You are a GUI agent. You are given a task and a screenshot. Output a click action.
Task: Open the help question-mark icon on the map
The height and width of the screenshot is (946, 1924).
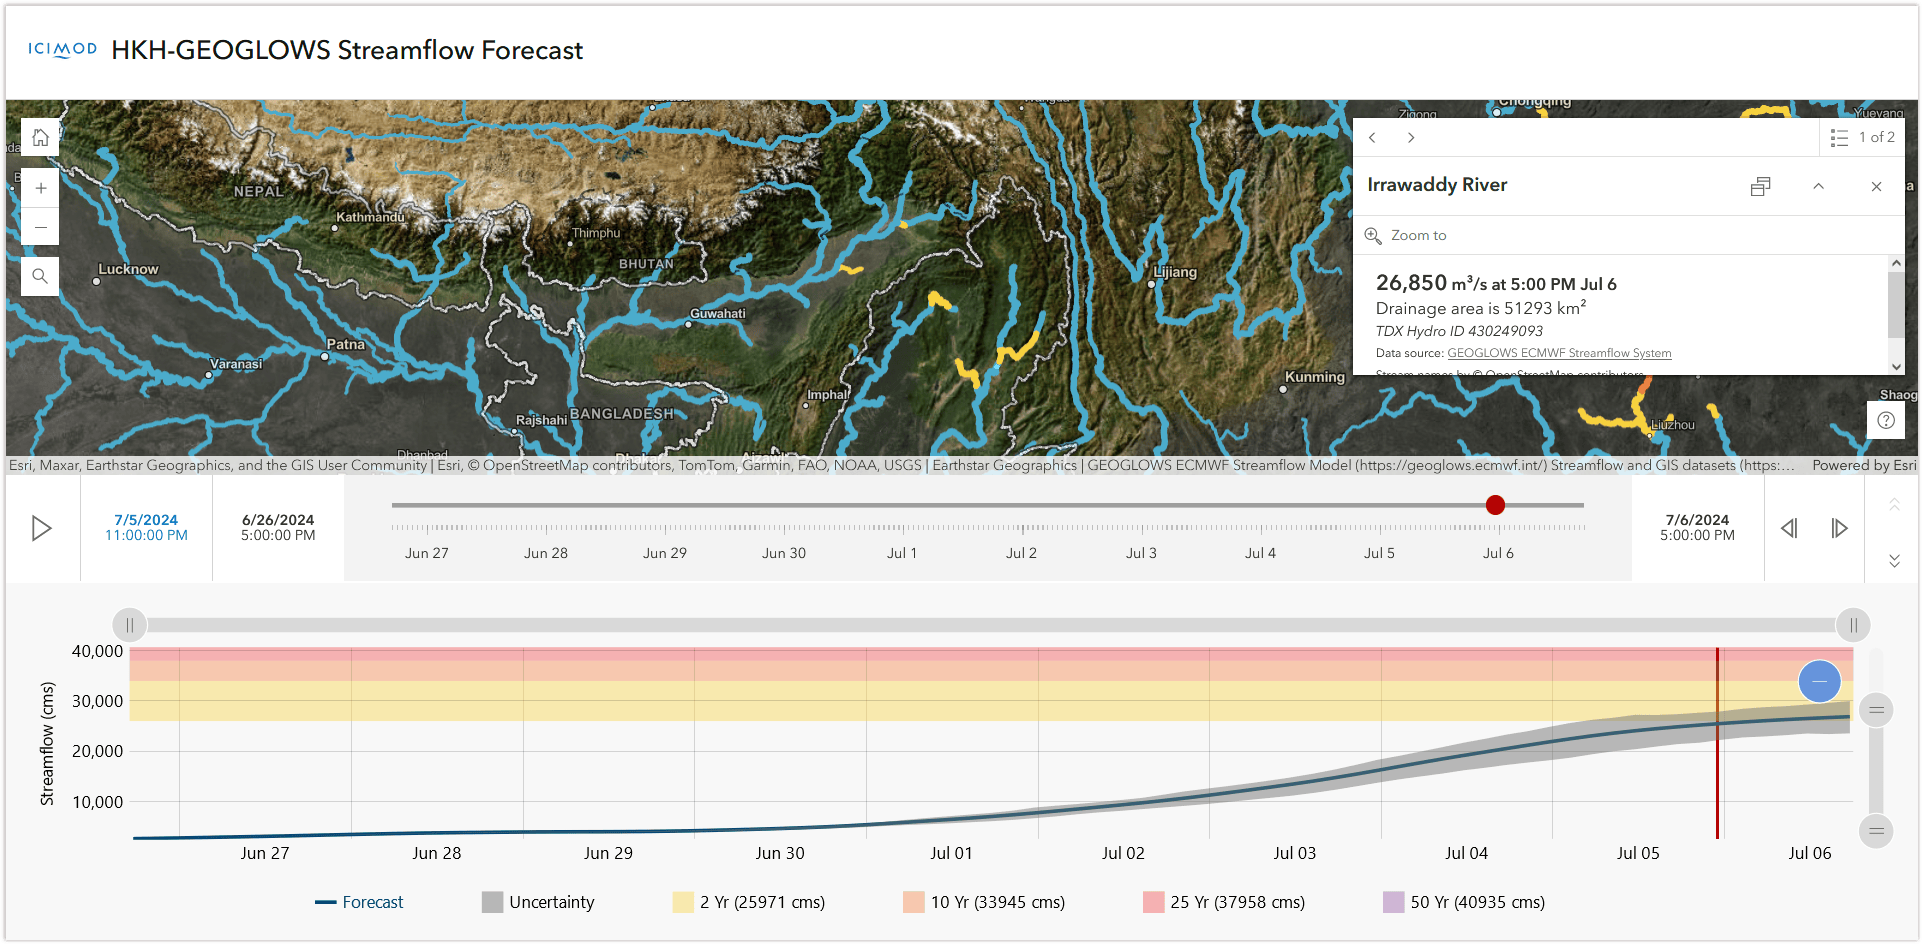1886,420
